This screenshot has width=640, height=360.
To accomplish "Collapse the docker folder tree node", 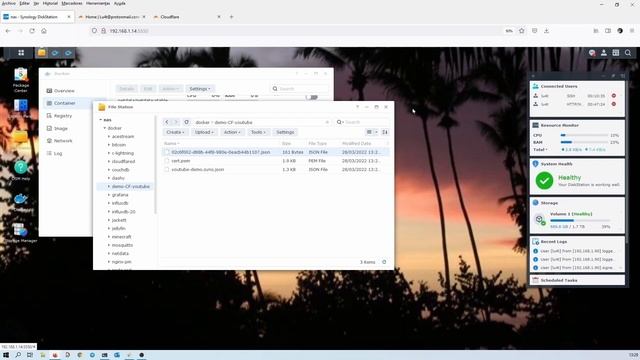I will 105,128.
